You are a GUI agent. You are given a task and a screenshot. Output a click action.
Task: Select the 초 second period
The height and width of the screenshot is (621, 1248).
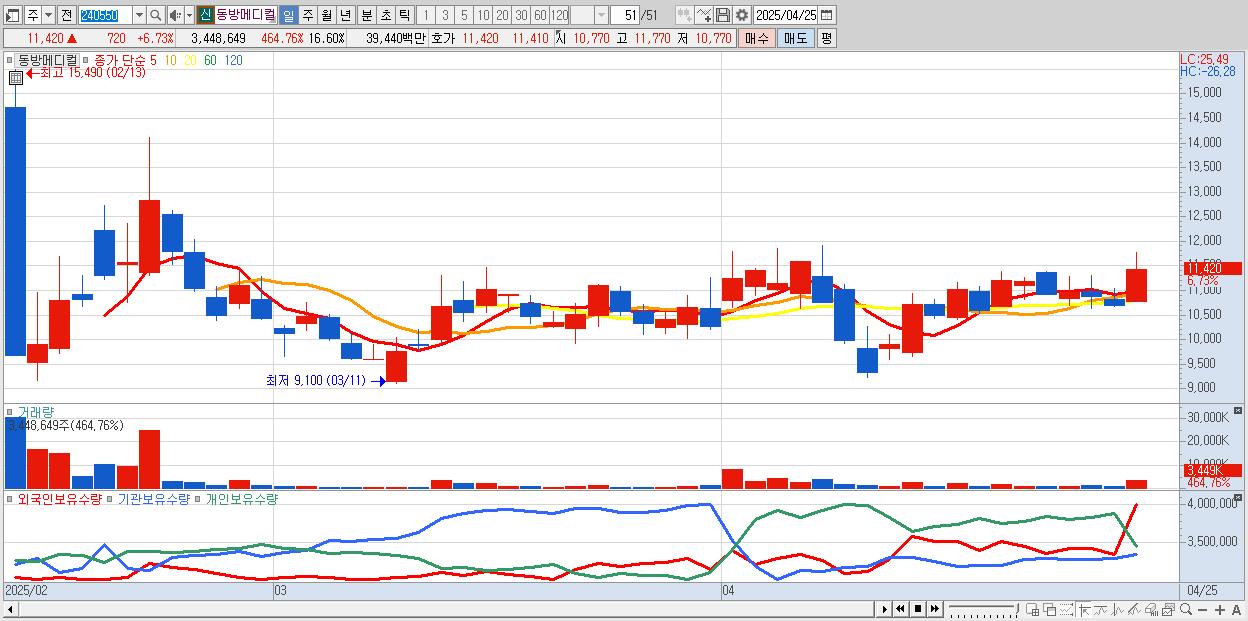(x=385, y=15)
